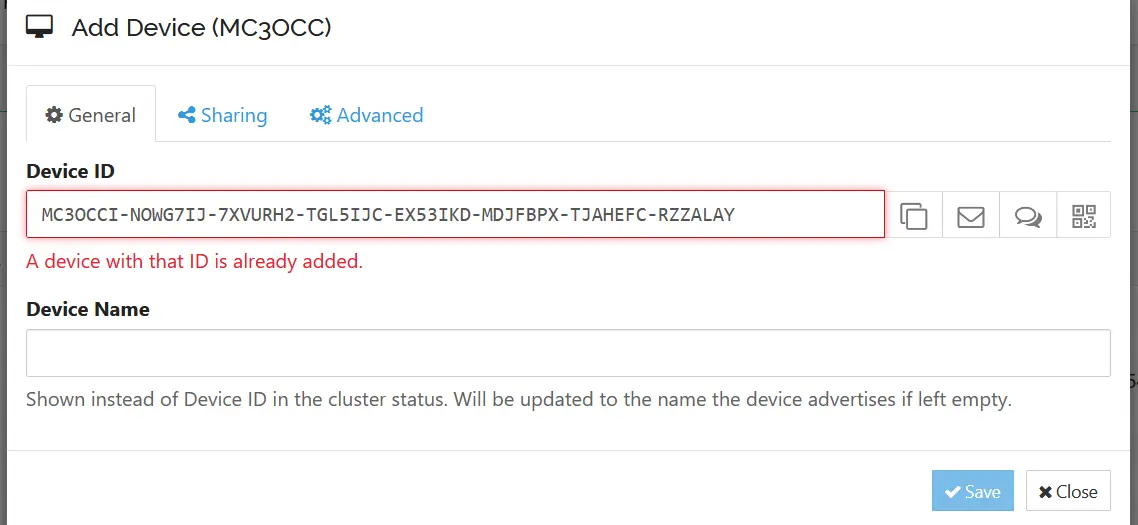Click the 'Add Device (MC3OCC)' title text

(201, 27)
